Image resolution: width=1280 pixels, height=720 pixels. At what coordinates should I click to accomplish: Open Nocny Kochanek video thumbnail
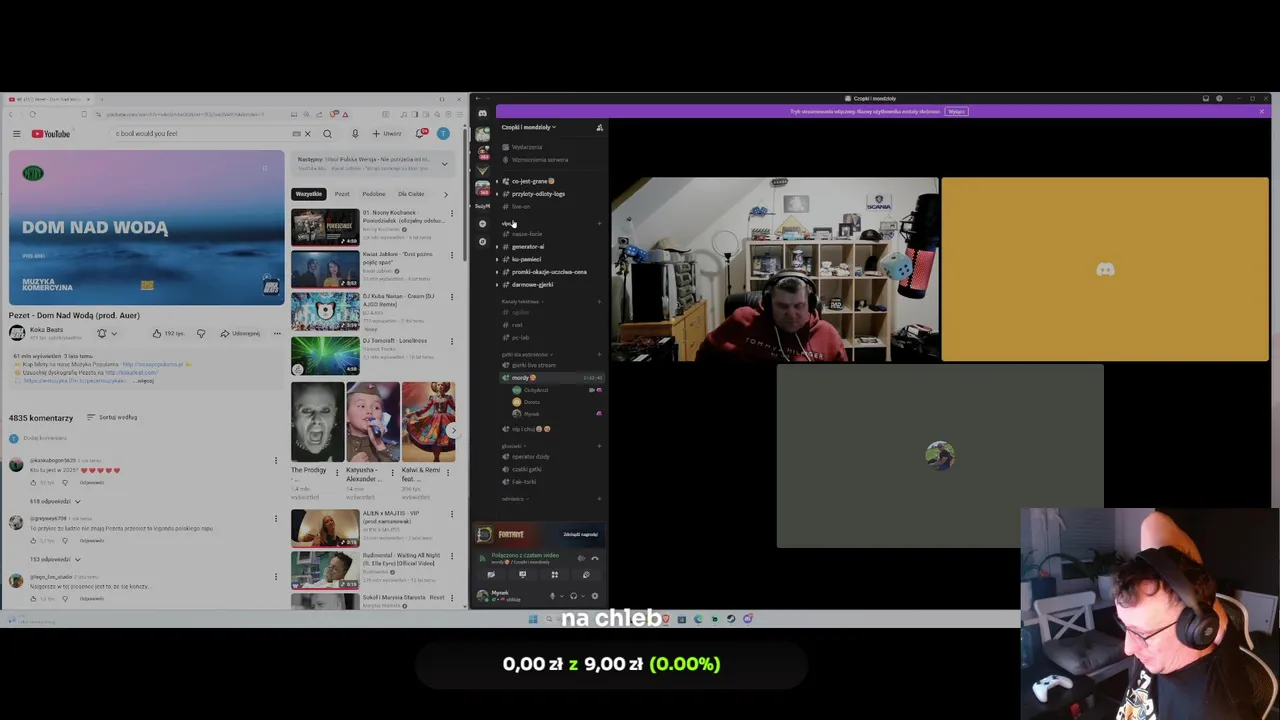[x=325, y=227]
